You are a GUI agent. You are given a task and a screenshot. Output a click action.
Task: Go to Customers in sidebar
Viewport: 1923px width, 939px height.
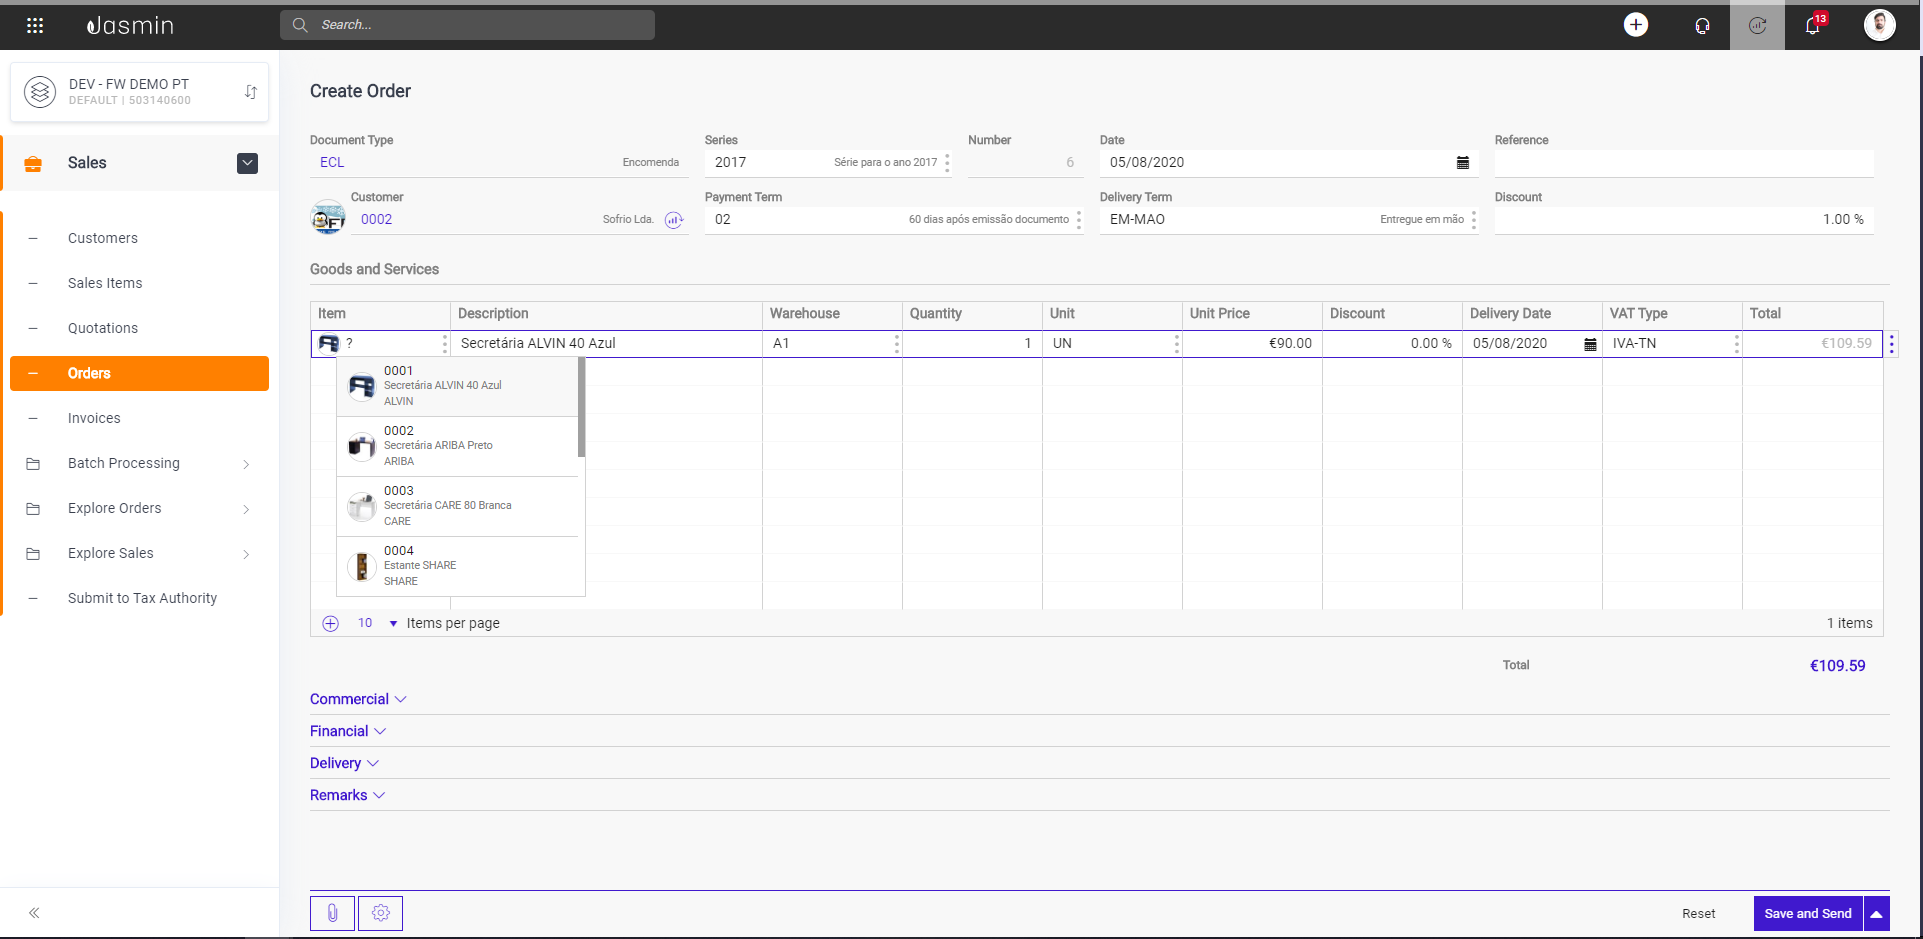(x=103, y=238)
